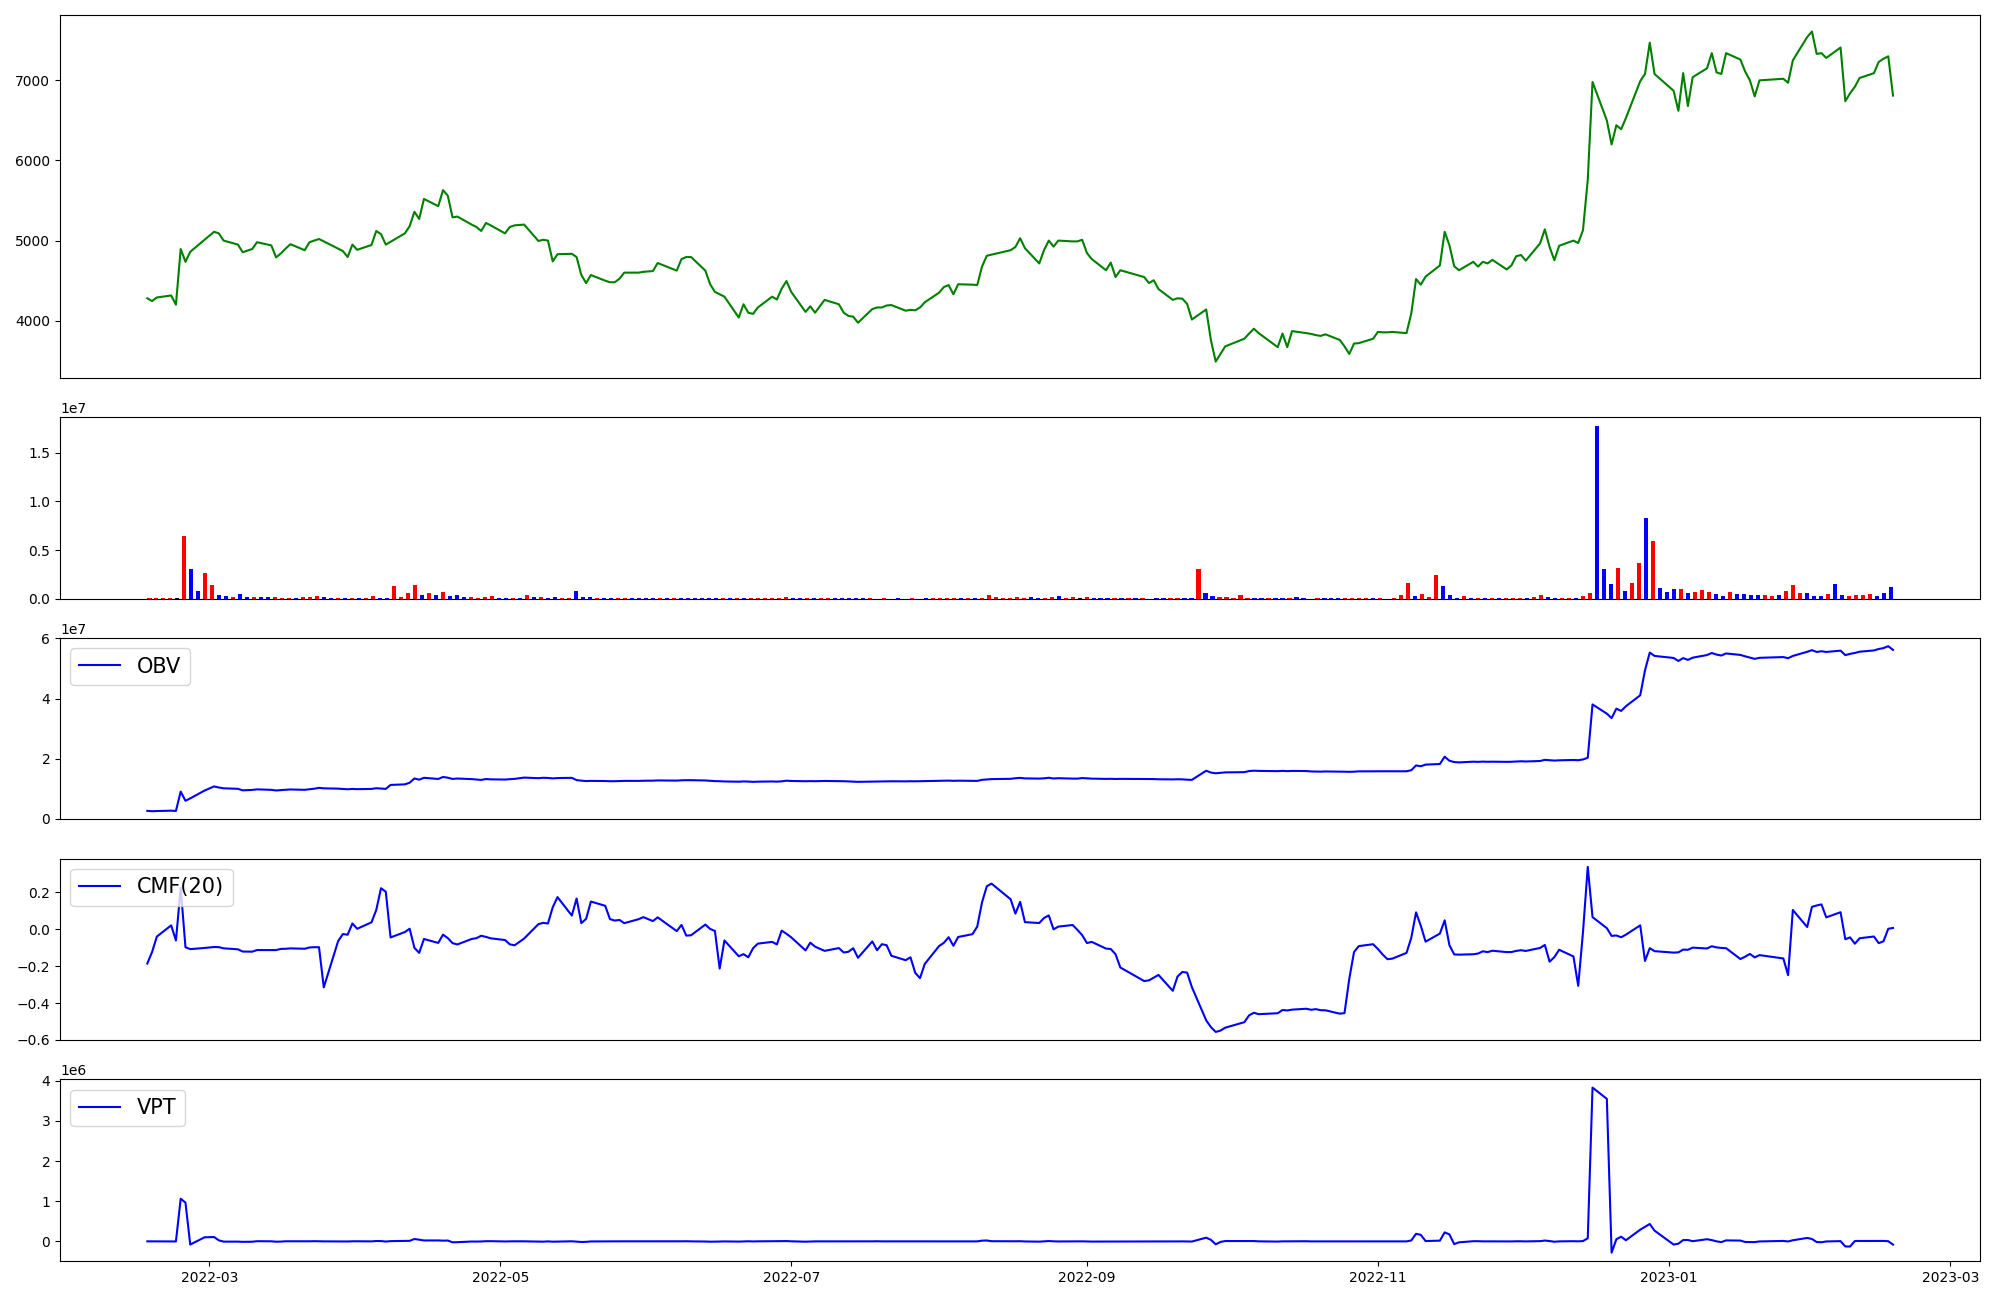Click the VPT spike peak in December

(1592, 1088)
